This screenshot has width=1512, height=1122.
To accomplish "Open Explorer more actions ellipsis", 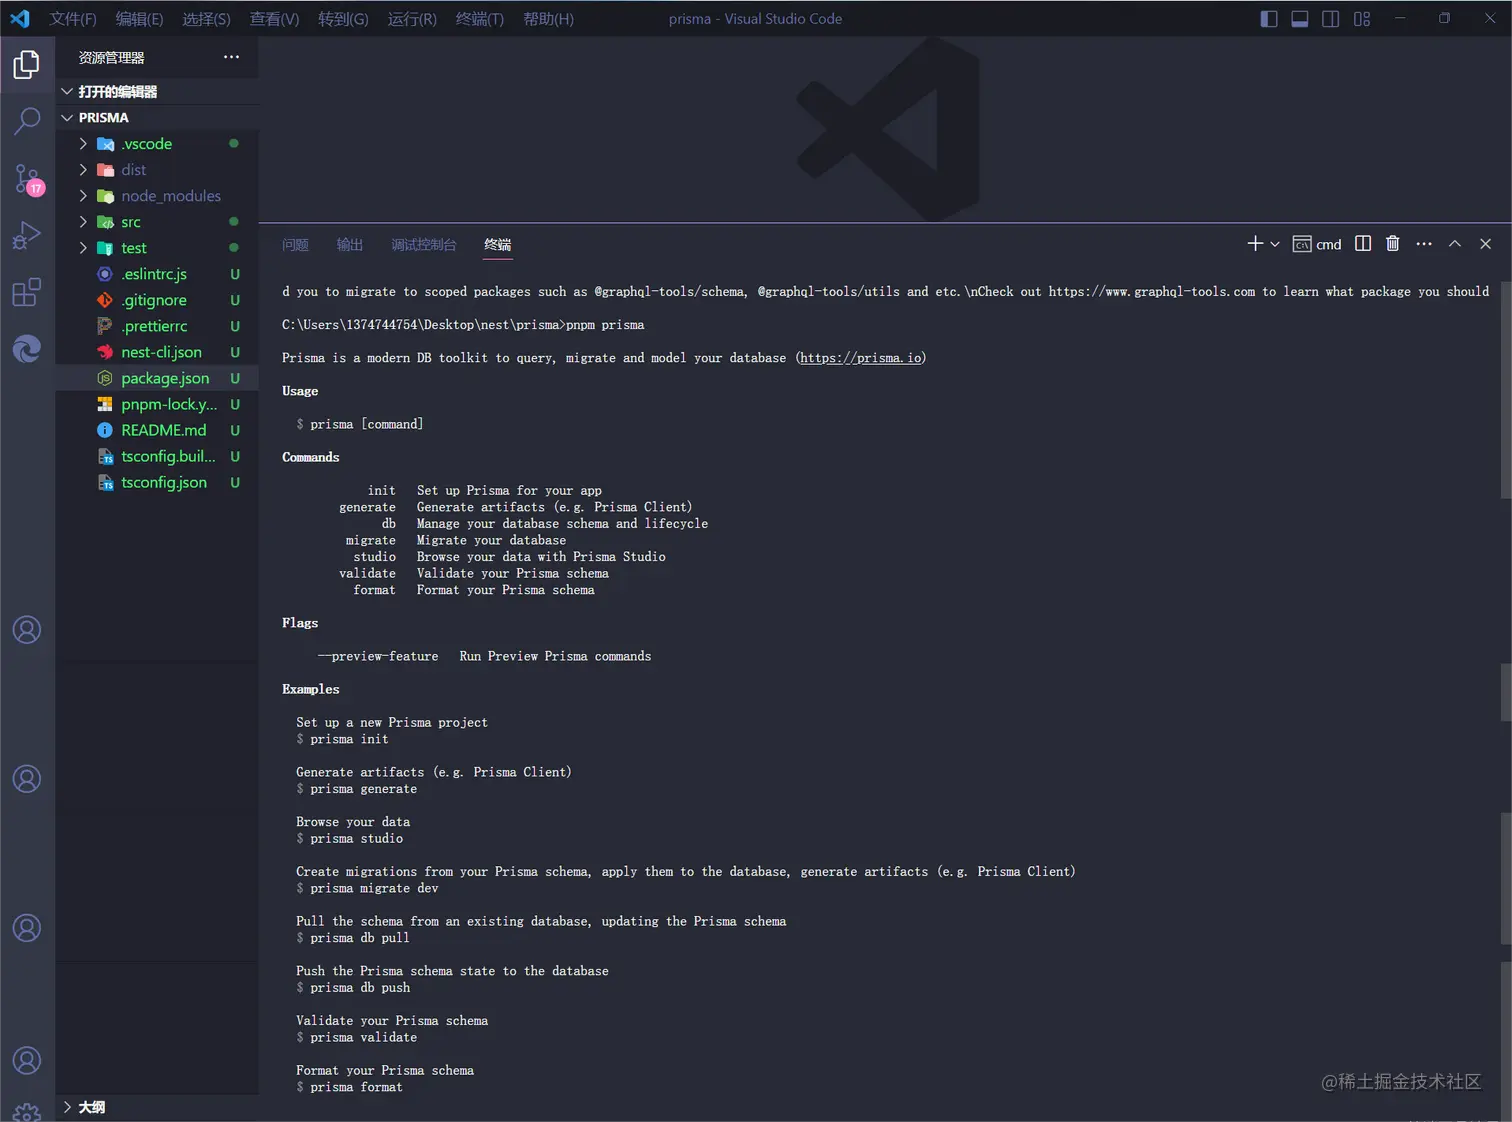I will pyautogui.click(x=231, y=57).
